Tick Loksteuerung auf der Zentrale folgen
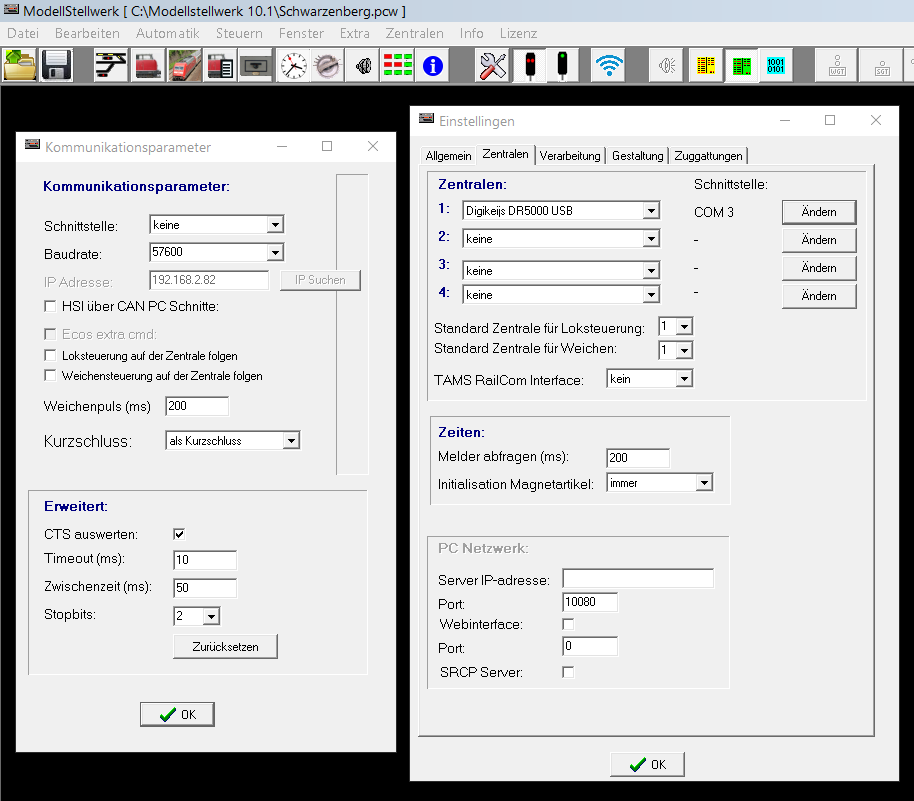Image resolution: width=914 pixels, height=801 pixels. click(x=51, y=356)
